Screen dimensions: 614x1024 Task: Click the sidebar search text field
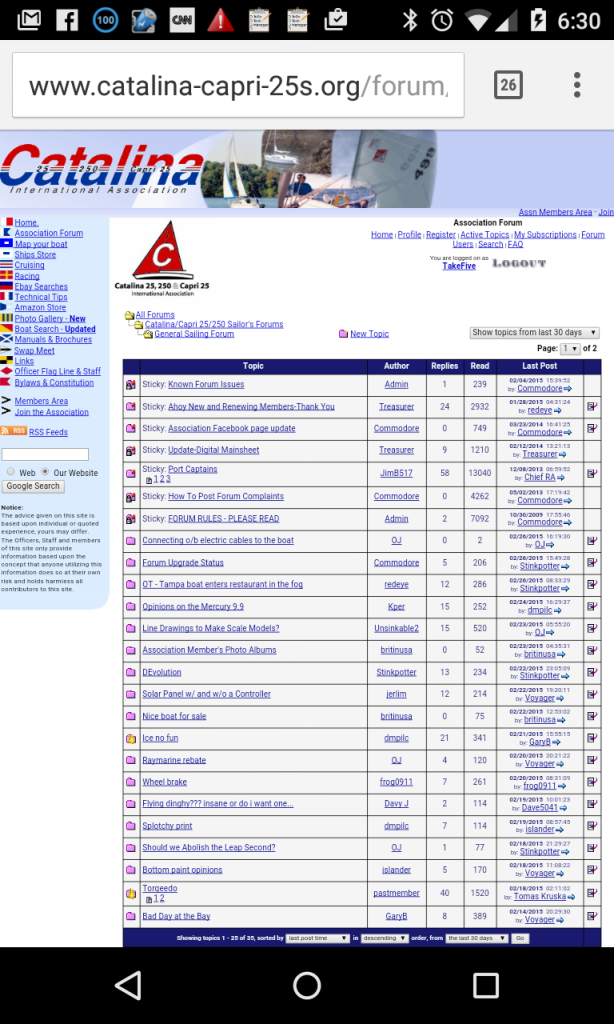(x=46, y=455)
